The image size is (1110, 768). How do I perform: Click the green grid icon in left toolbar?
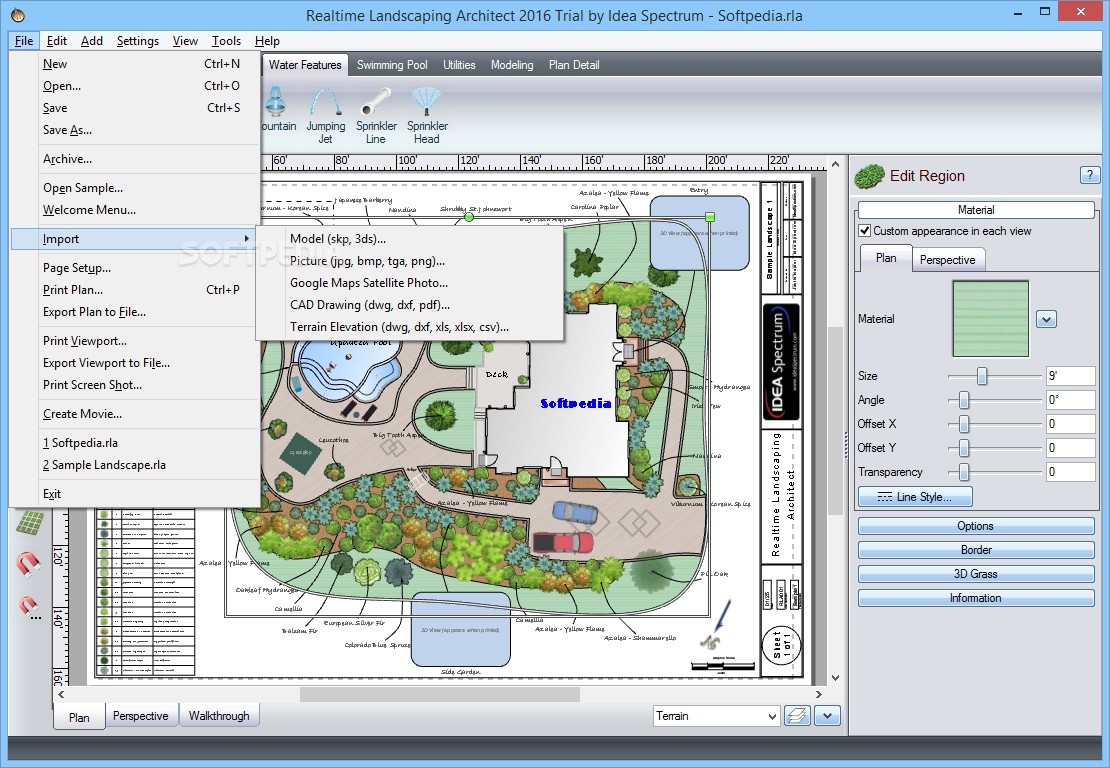coord(29,522)
